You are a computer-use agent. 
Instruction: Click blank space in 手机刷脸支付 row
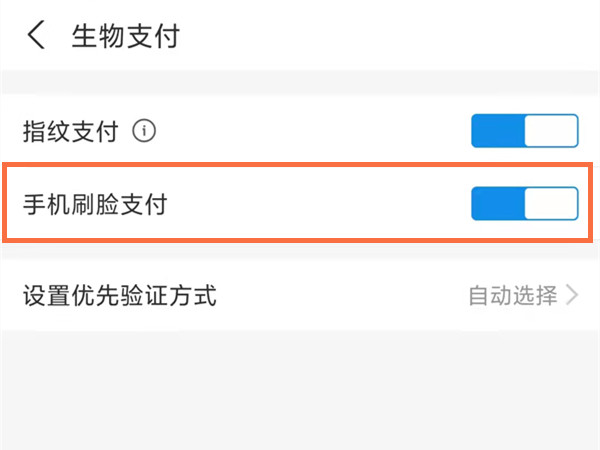[320, 204]
